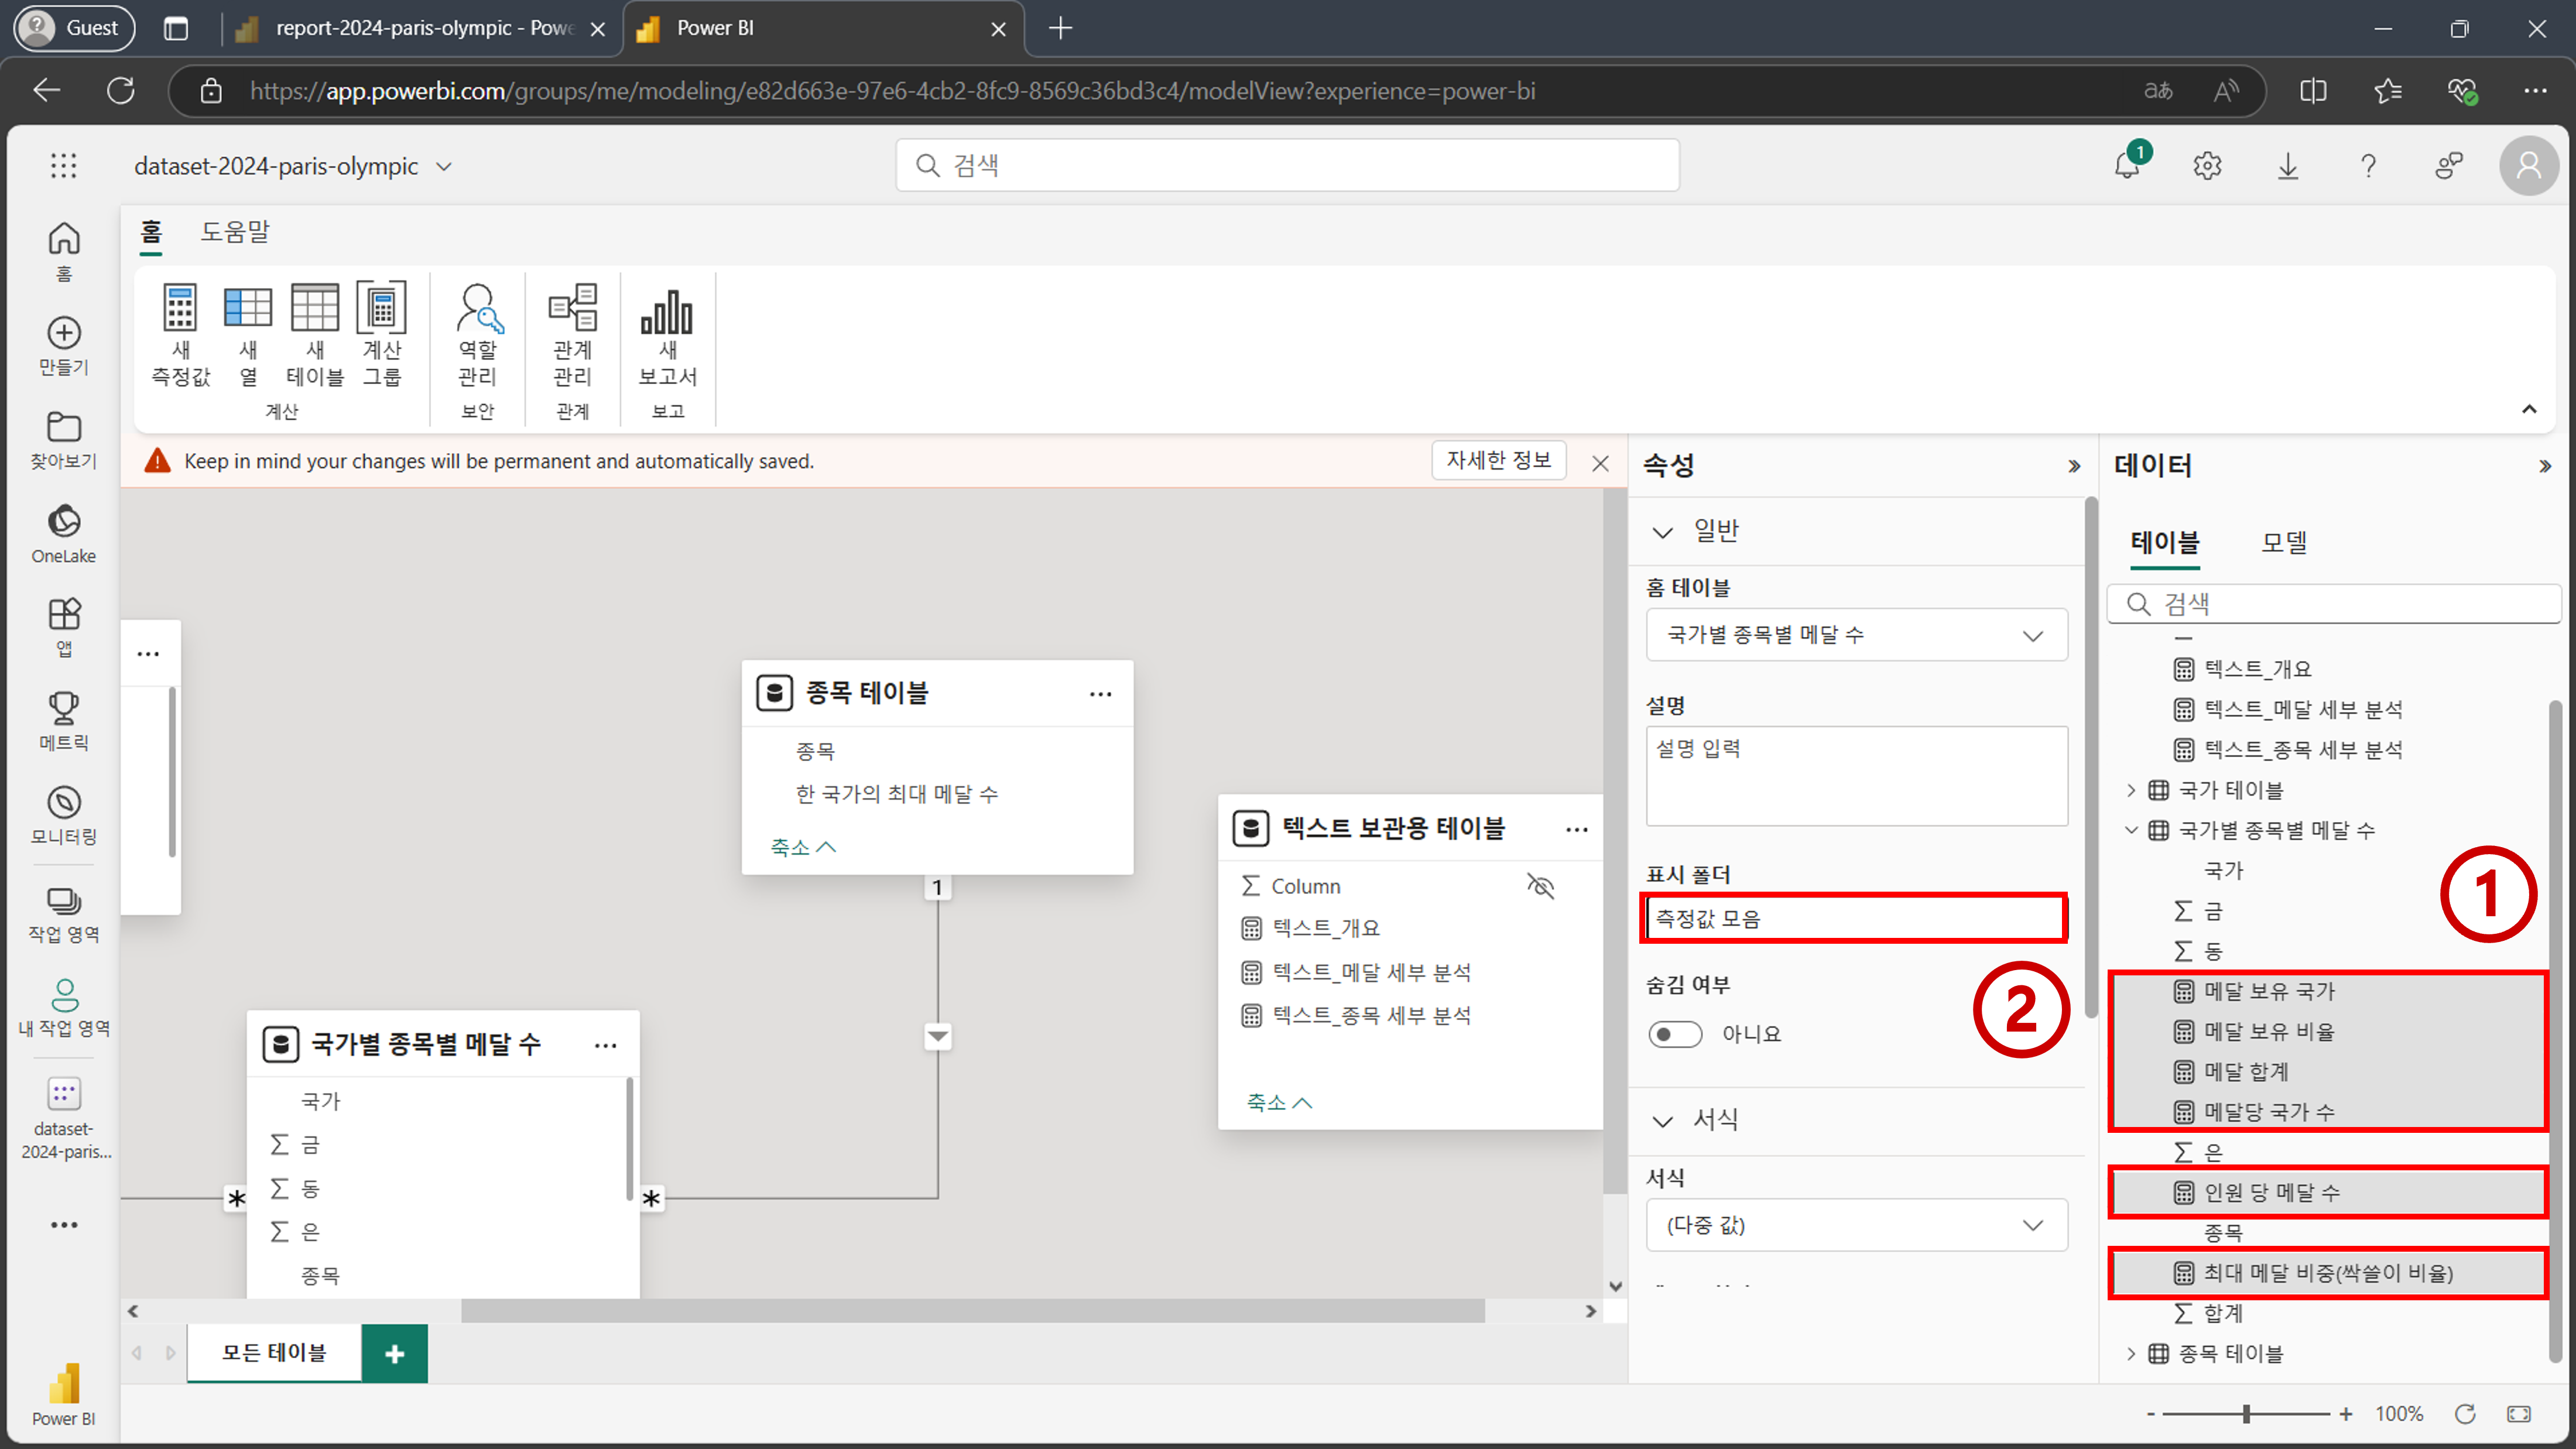Reset the zoom level icon
Screen dimensions: 2576x1449
click(x=2465, y=1414)
